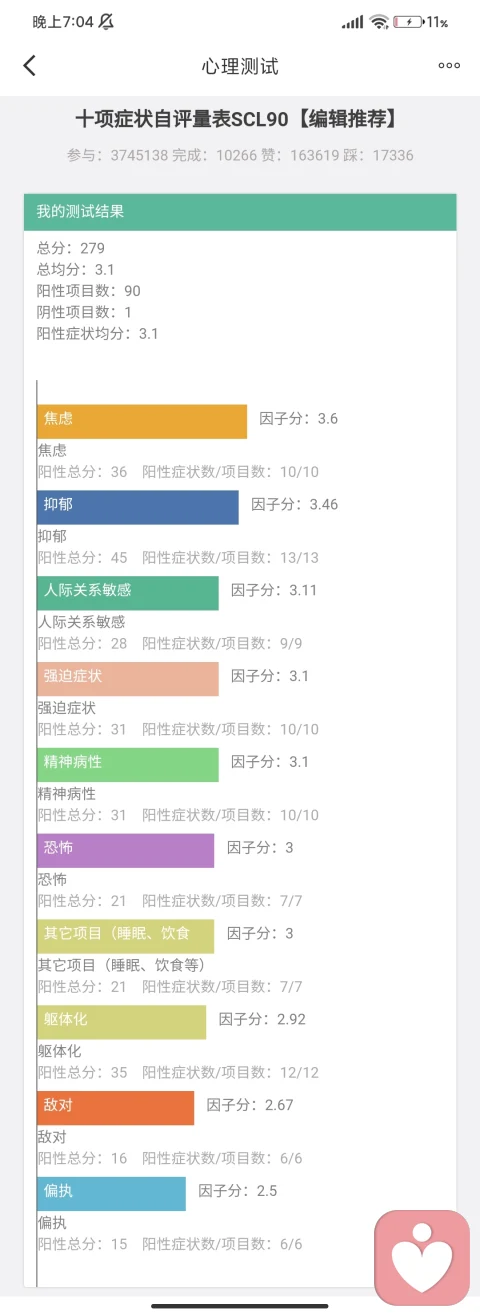Select the orange 焦虑 bar

click(142, 421)
